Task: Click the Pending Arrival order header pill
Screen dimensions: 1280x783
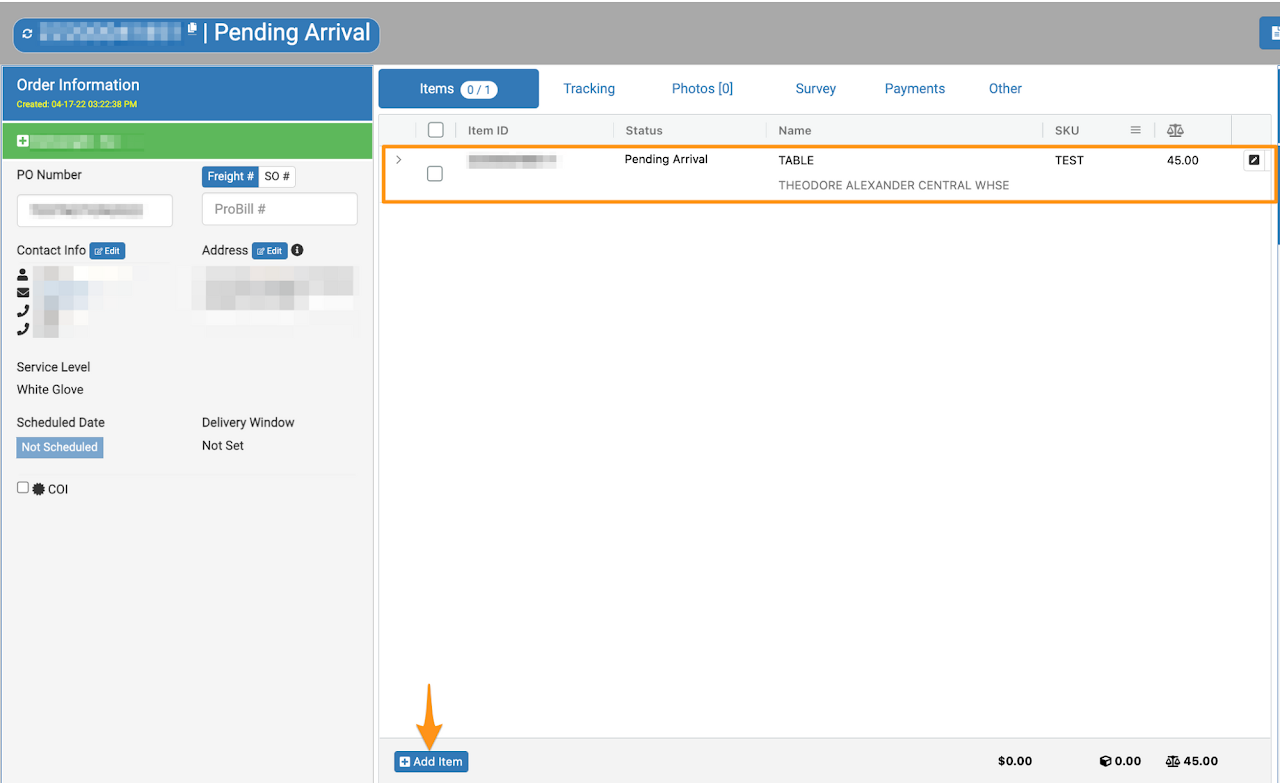Action: pyautogui.click(x=196, y=33)
